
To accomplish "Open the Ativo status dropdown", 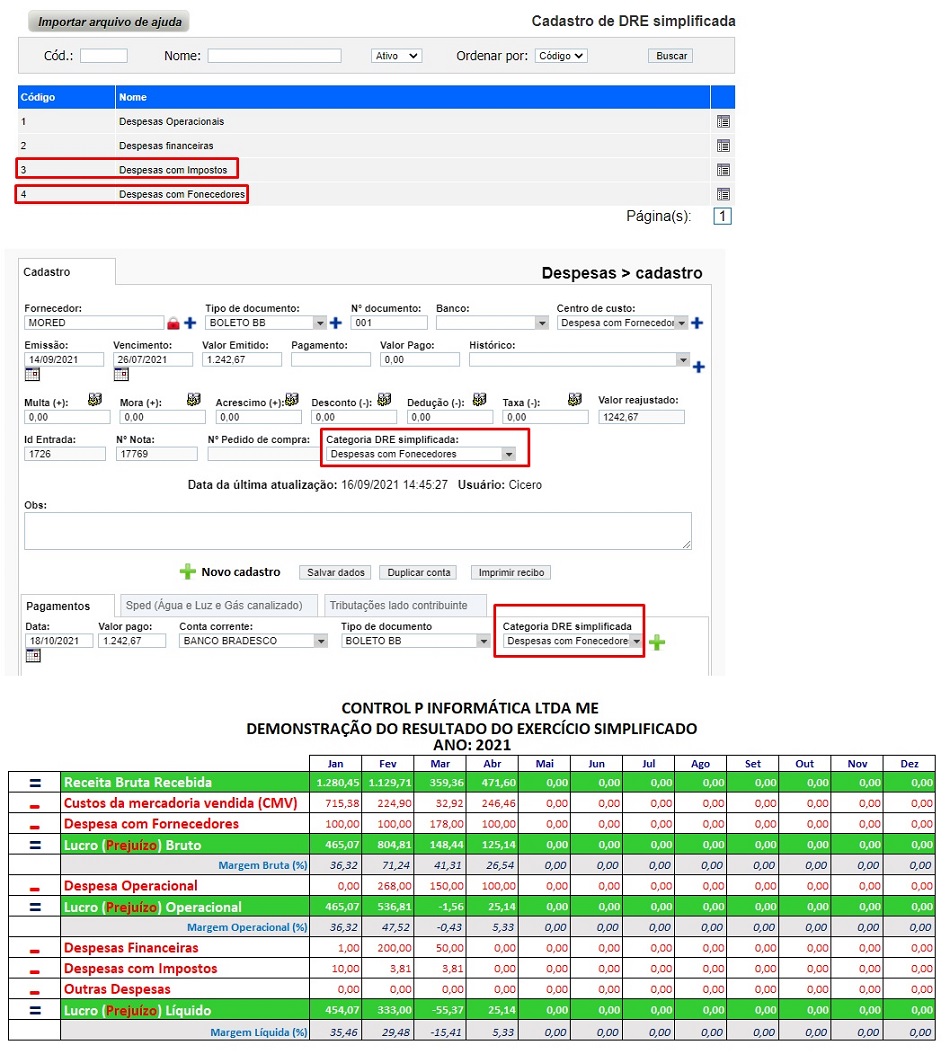I will (397, 56).
